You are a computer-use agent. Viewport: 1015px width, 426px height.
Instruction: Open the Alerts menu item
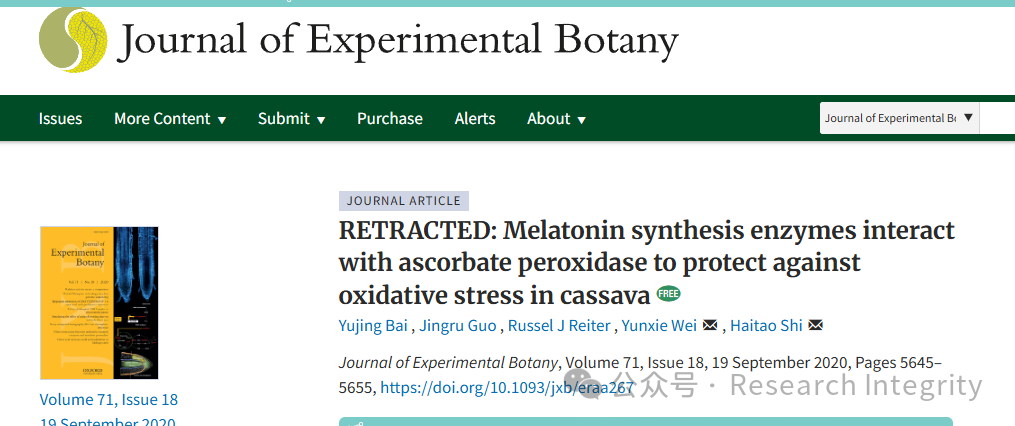474,118
